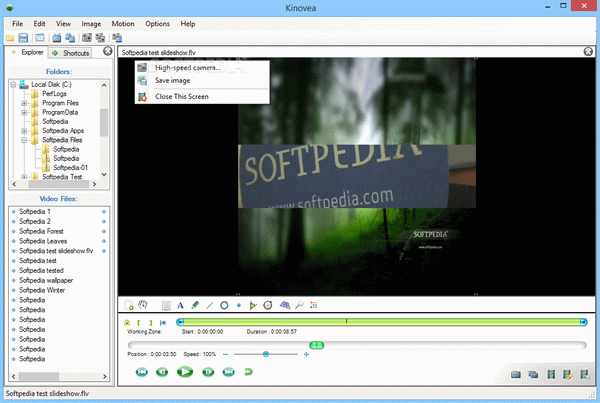Step forward one frame

tap(208, 372)
